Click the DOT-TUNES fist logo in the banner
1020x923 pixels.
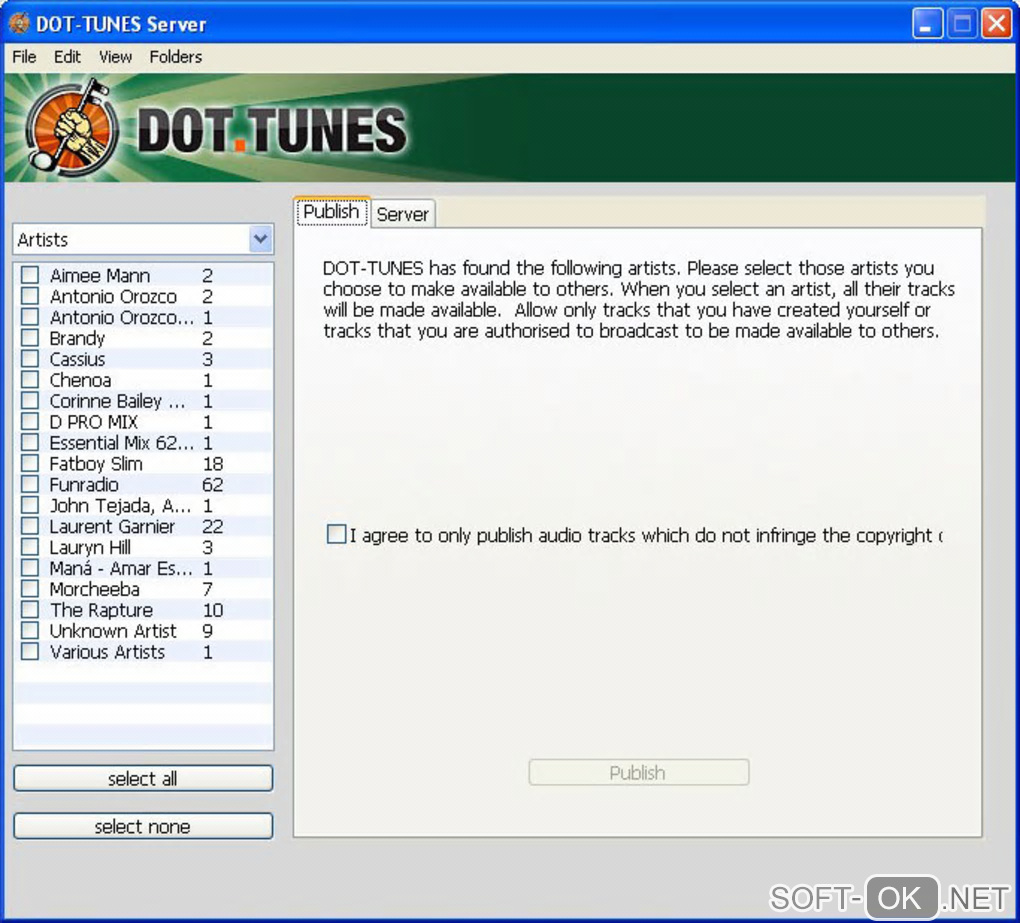click(70, 127)
